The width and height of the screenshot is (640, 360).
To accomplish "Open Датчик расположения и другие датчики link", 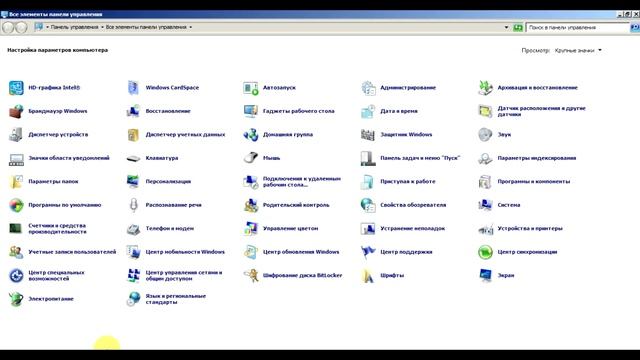I will pyautogui.click(x=541, y=111).
